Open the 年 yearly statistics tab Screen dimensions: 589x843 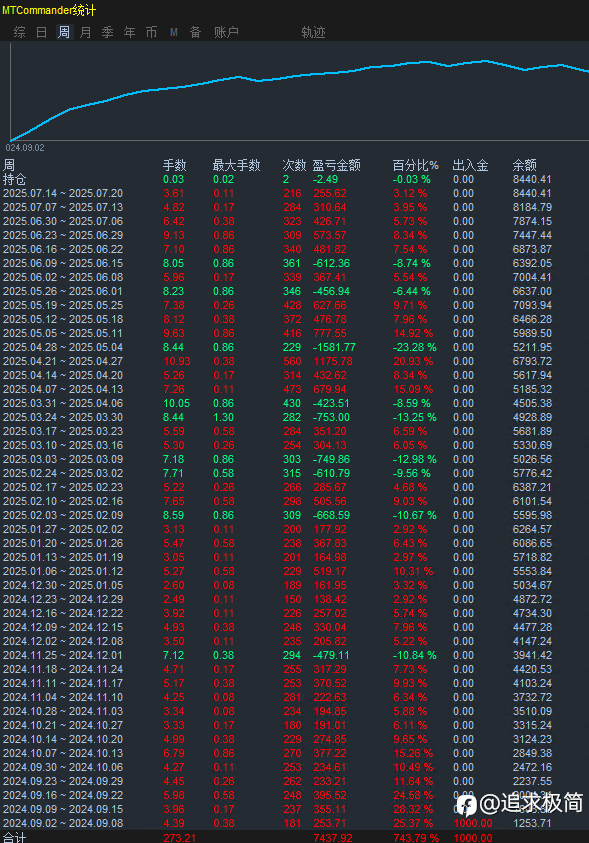130,32
